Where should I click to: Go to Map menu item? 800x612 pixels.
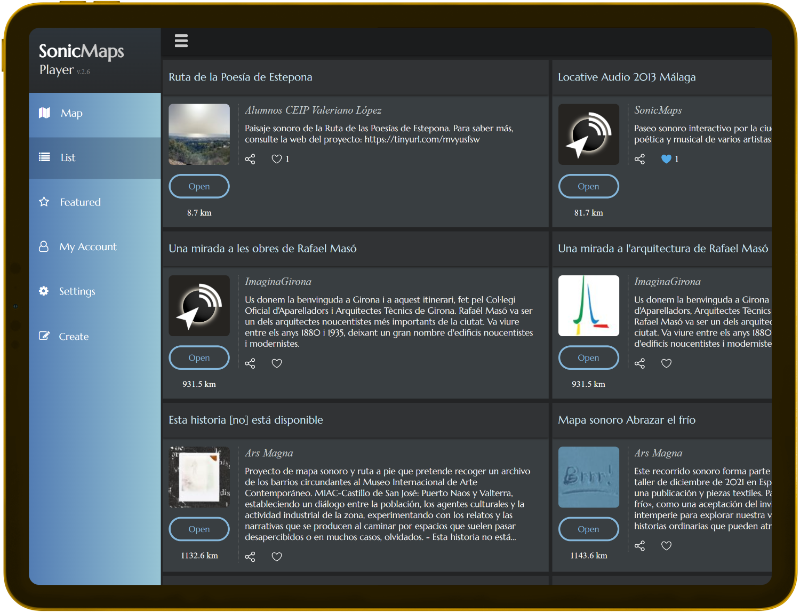(x=95, y=113)
